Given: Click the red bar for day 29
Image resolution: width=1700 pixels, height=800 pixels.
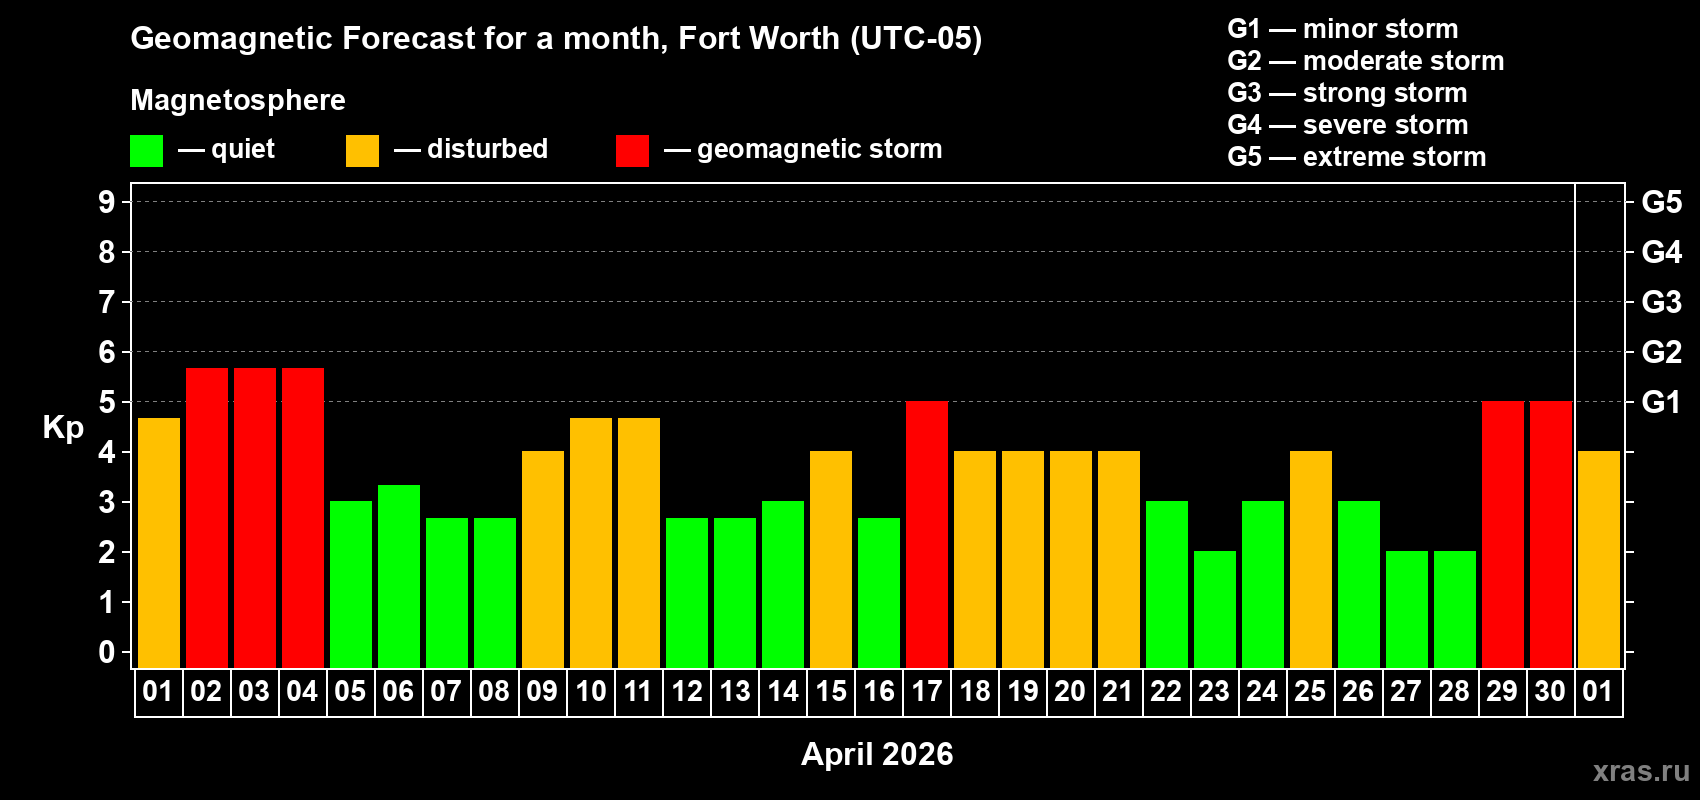Looking at the screenshot, I should click(1503, 535).
